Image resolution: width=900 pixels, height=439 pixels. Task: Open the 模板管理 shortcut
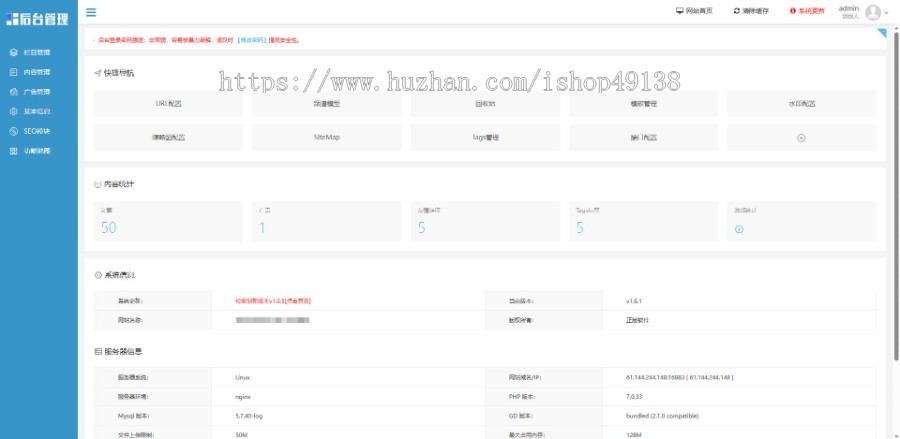point(643,104)
